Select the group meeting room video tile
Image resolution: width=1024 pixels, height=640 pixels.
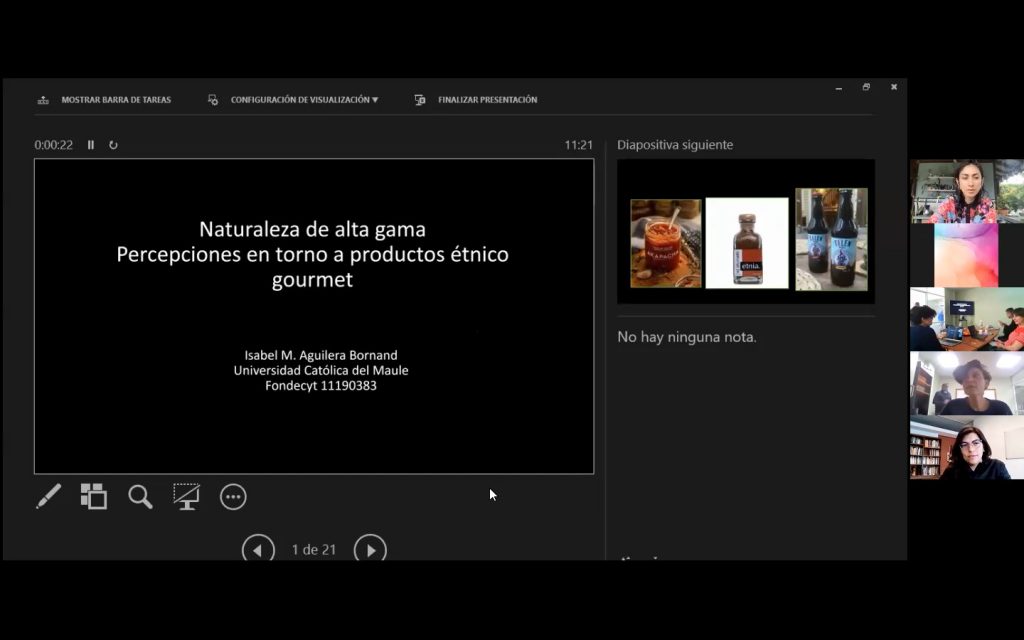pyautogui.click(x=966, y=319)
